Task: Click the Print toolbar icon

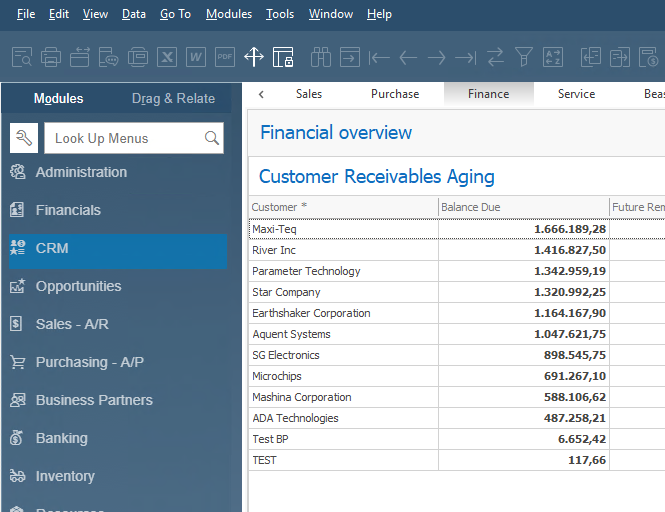Action: 51,57
